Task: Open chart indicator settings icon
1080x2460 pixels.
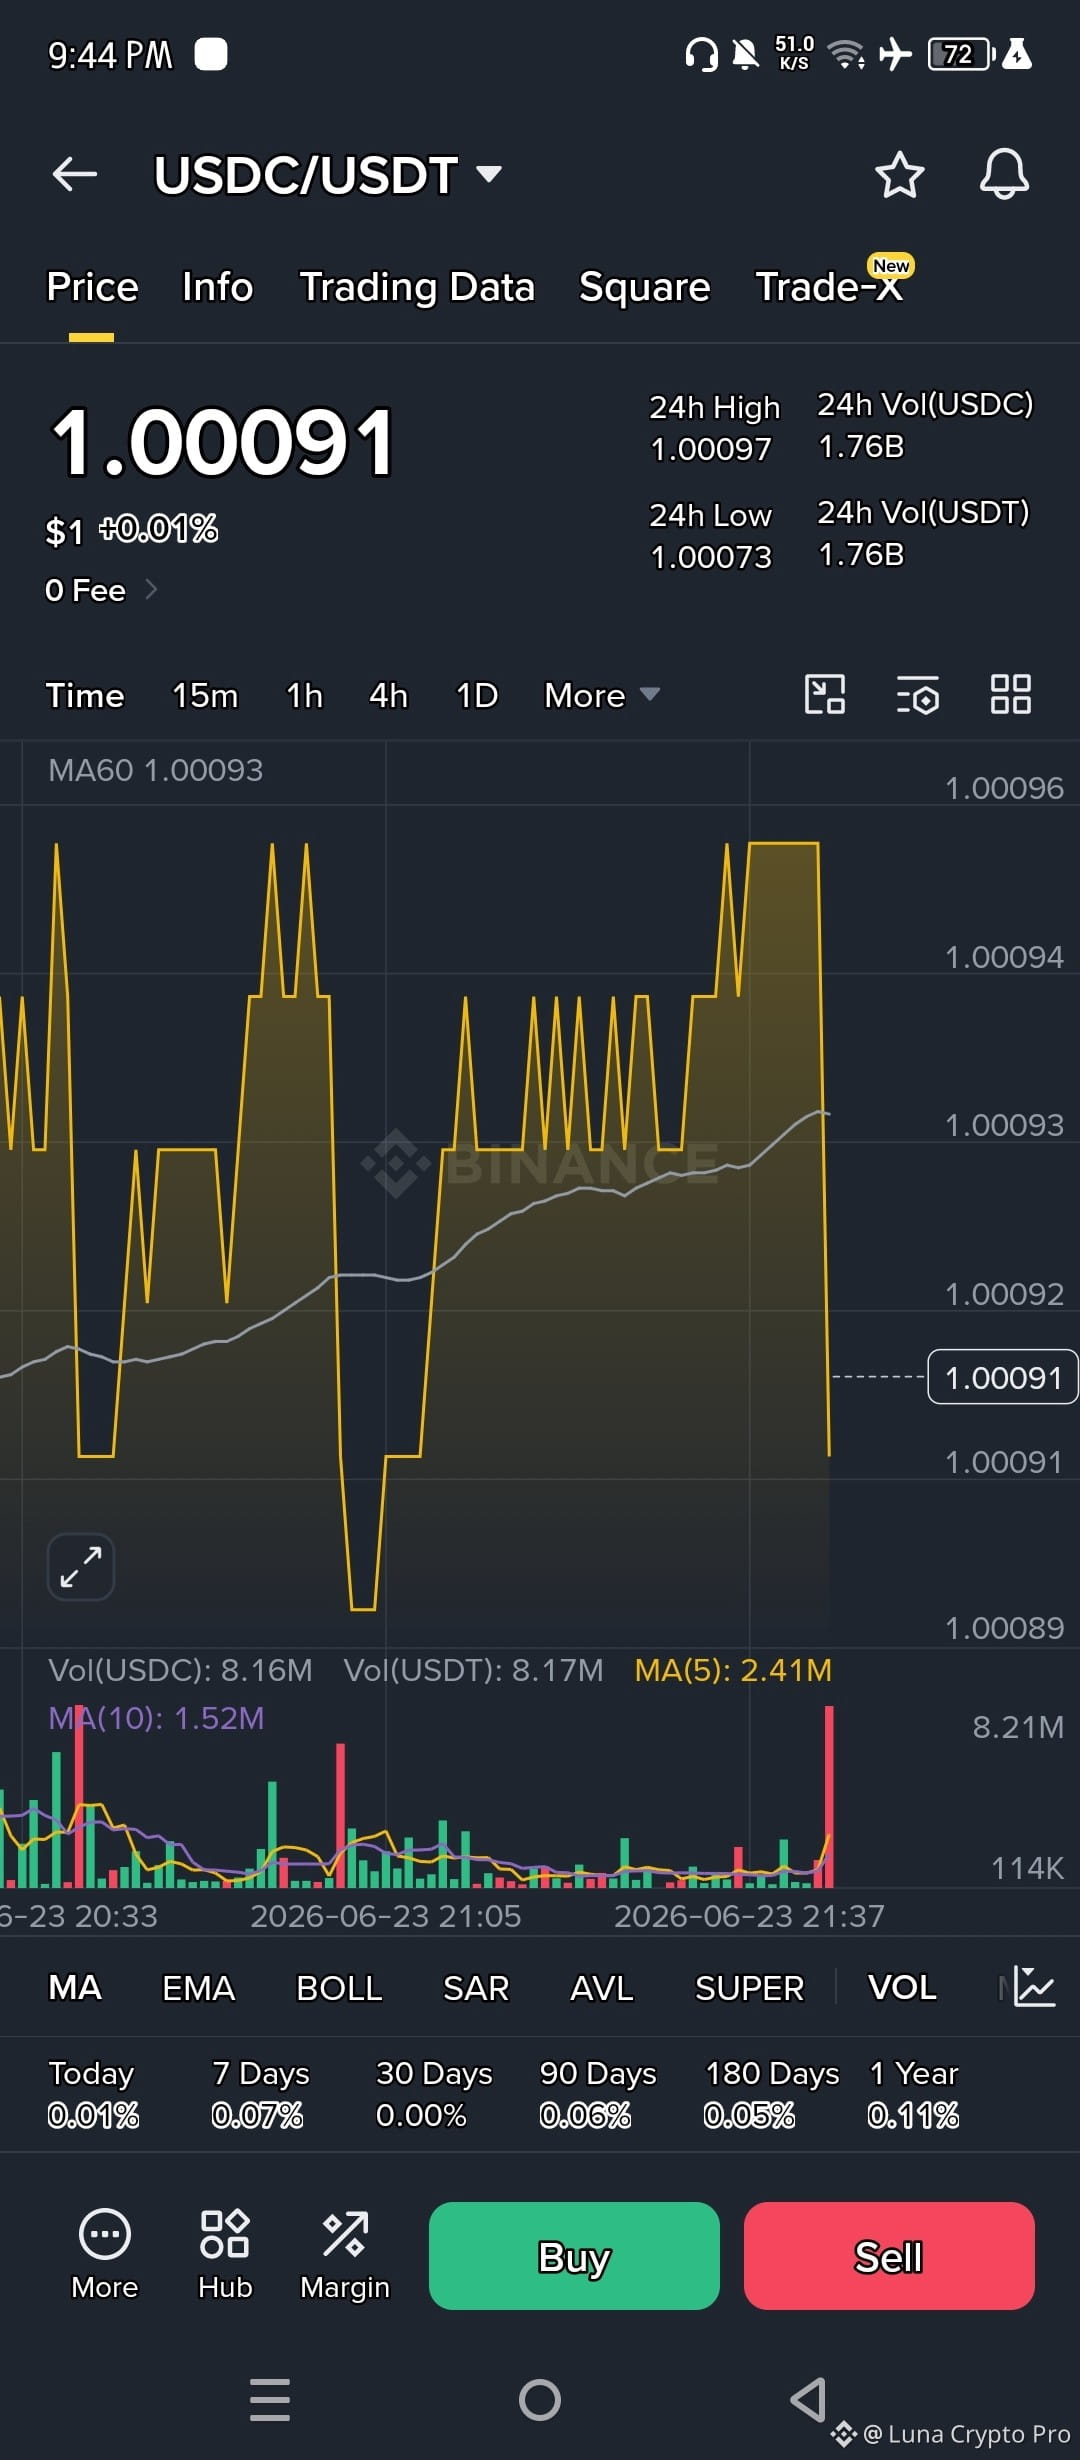Action: point(917,695)
